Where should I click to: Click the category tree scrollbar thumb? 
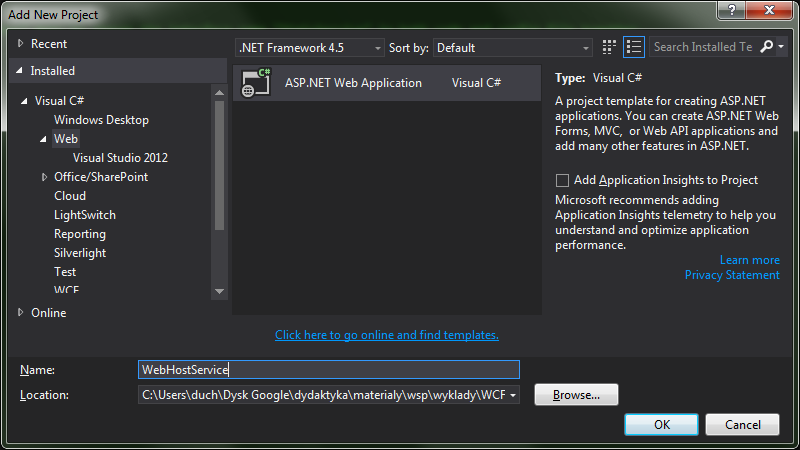219,165
